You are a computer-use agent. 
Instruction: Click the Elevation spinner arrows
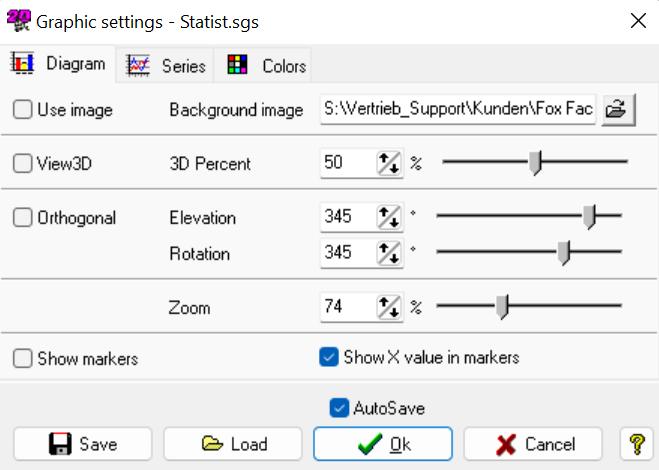click(387, 217)
